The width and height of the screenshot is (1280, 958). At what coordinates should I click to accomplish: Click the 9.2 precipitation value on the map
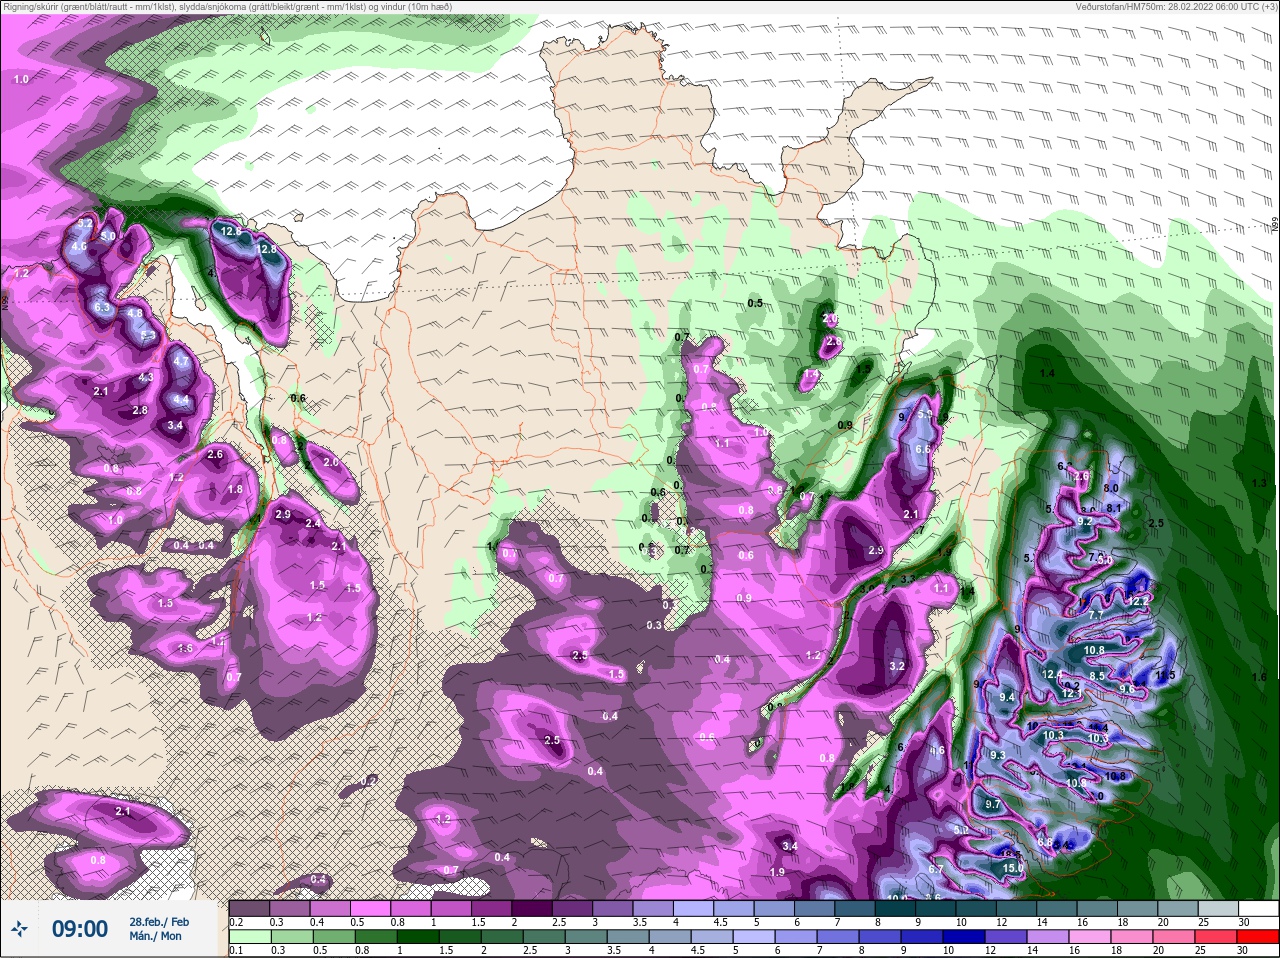pyautogui.click(x=1087, y=521)
